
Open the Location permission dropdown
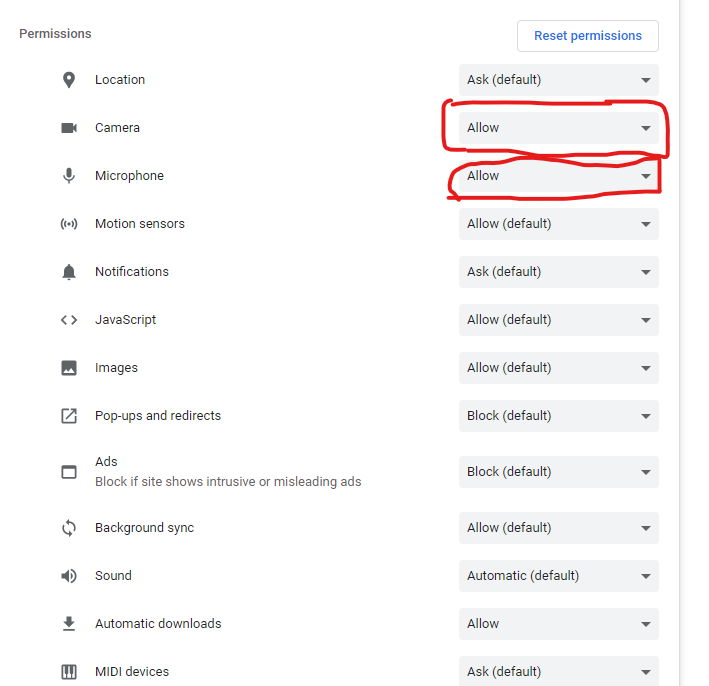pyautogui.click(x=558, y=80)
